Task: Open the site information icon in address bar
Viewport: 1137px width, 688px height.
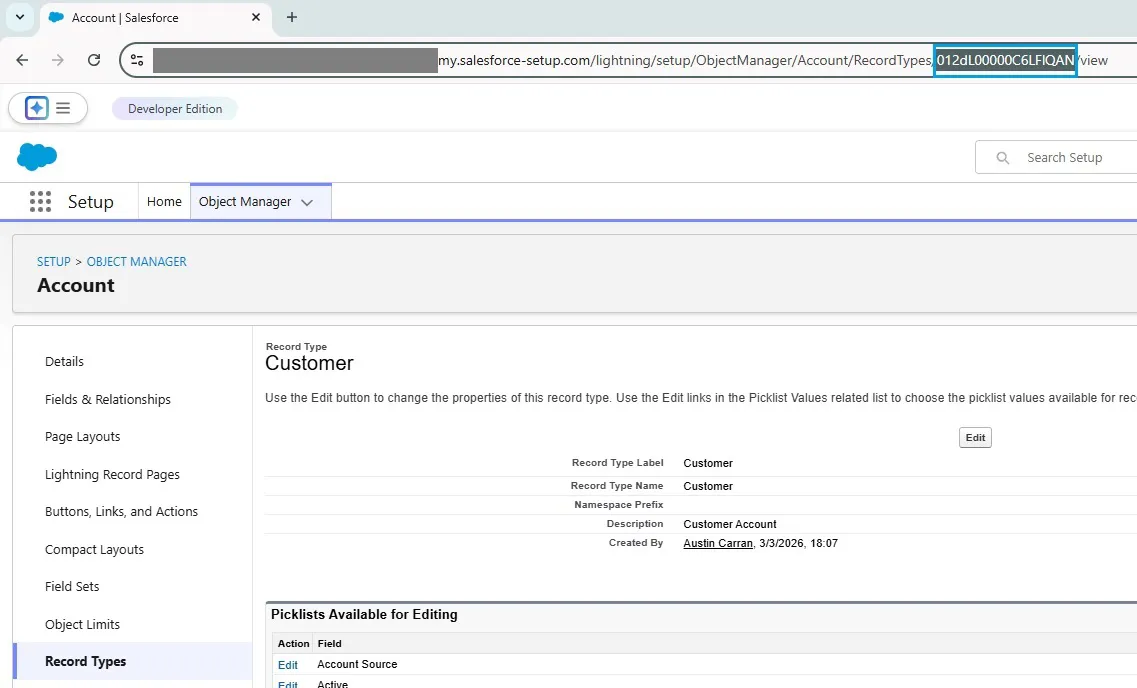Action: pos(137,60)
